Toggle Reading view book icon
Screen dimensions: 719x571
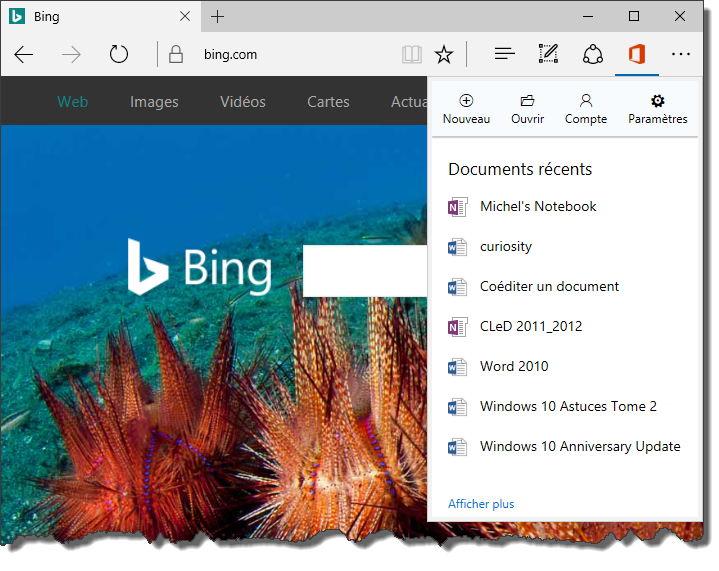412,54
